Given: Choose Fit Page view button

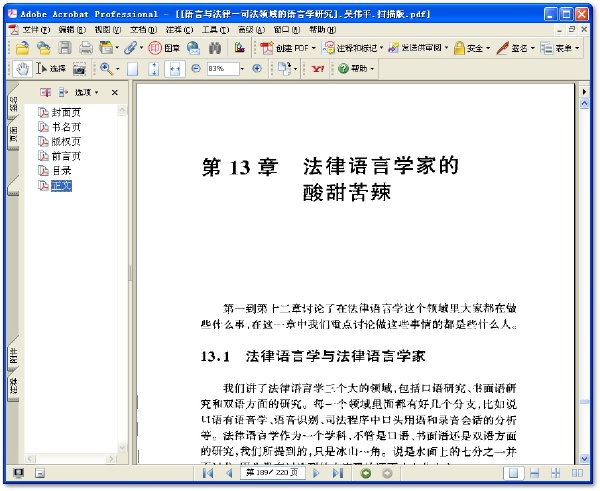Looking at the screenshot, I should pos(154,69).
